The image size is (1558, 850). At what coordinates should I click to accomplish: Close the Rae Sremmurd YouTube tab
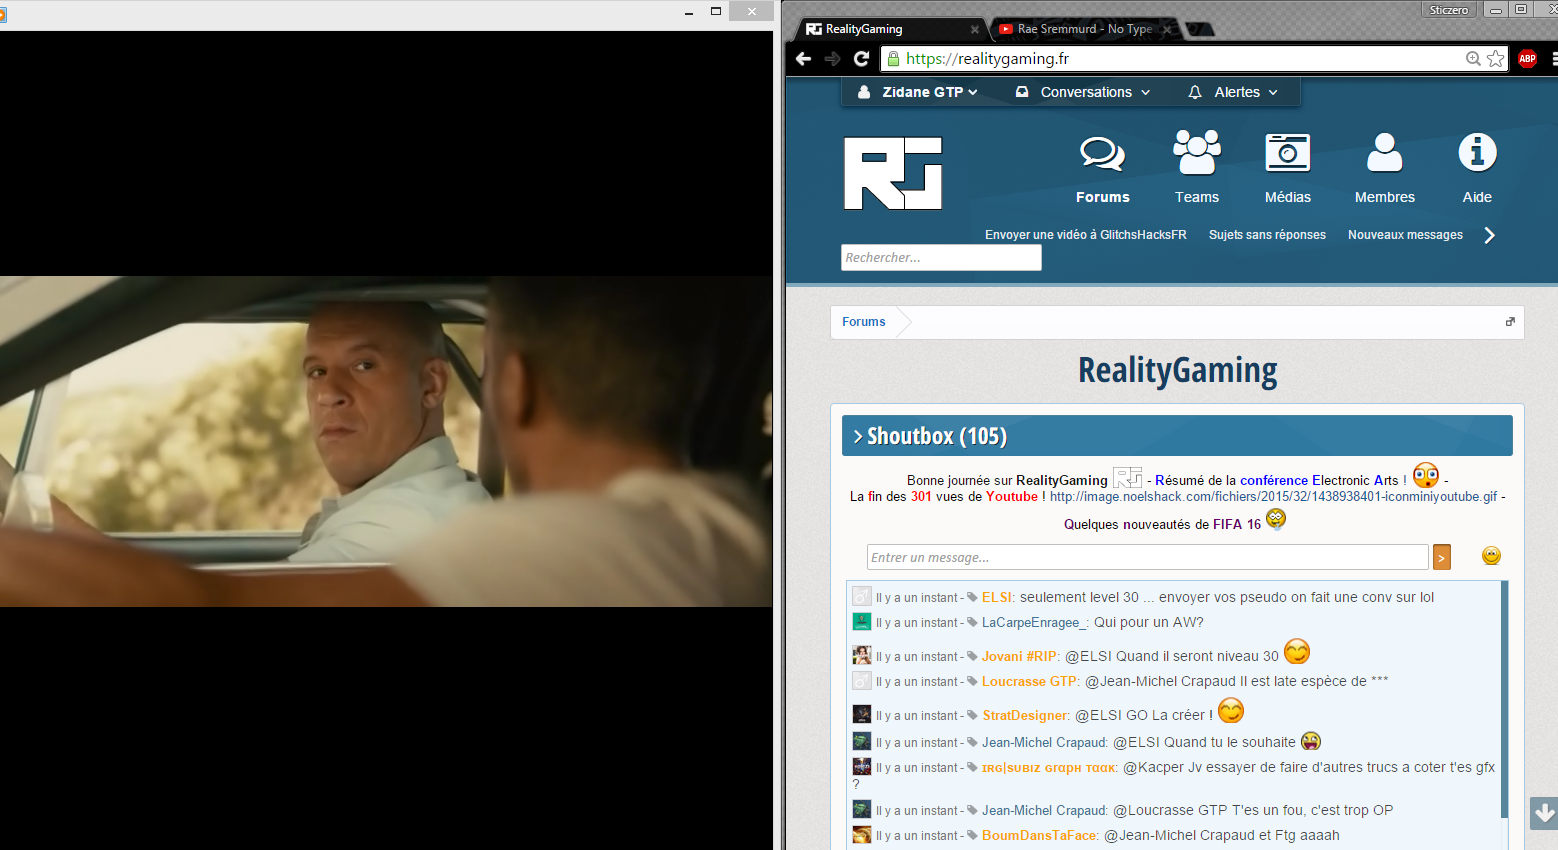point(1167,30)
